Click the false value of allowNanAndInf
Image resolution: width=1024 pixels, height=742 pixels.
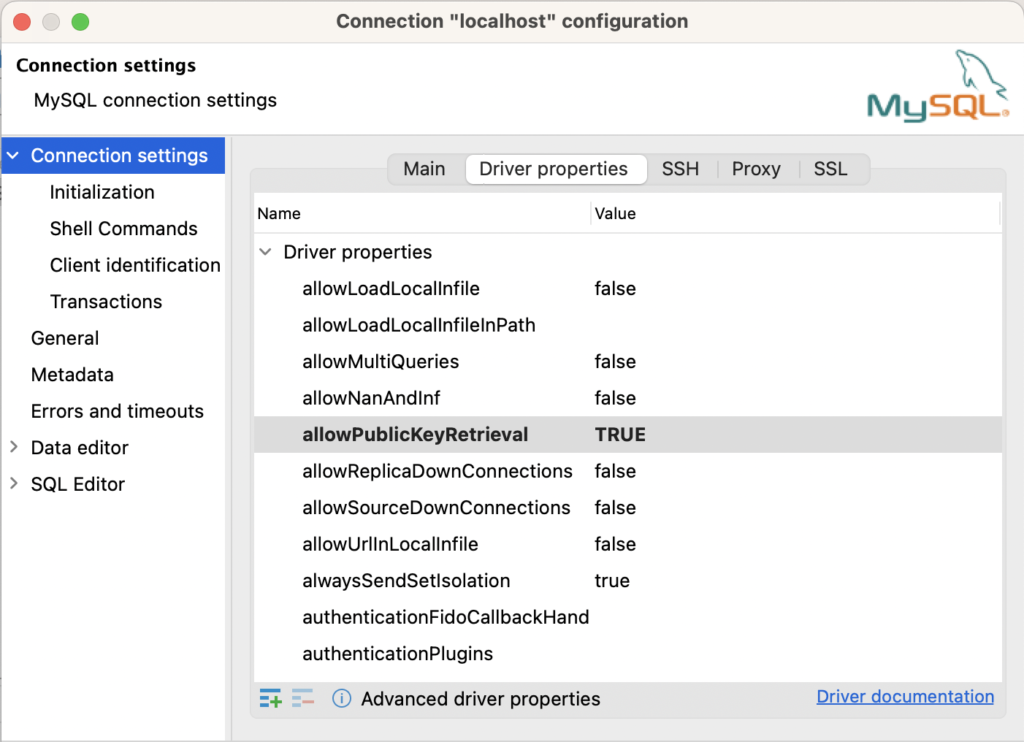point(615,398)
